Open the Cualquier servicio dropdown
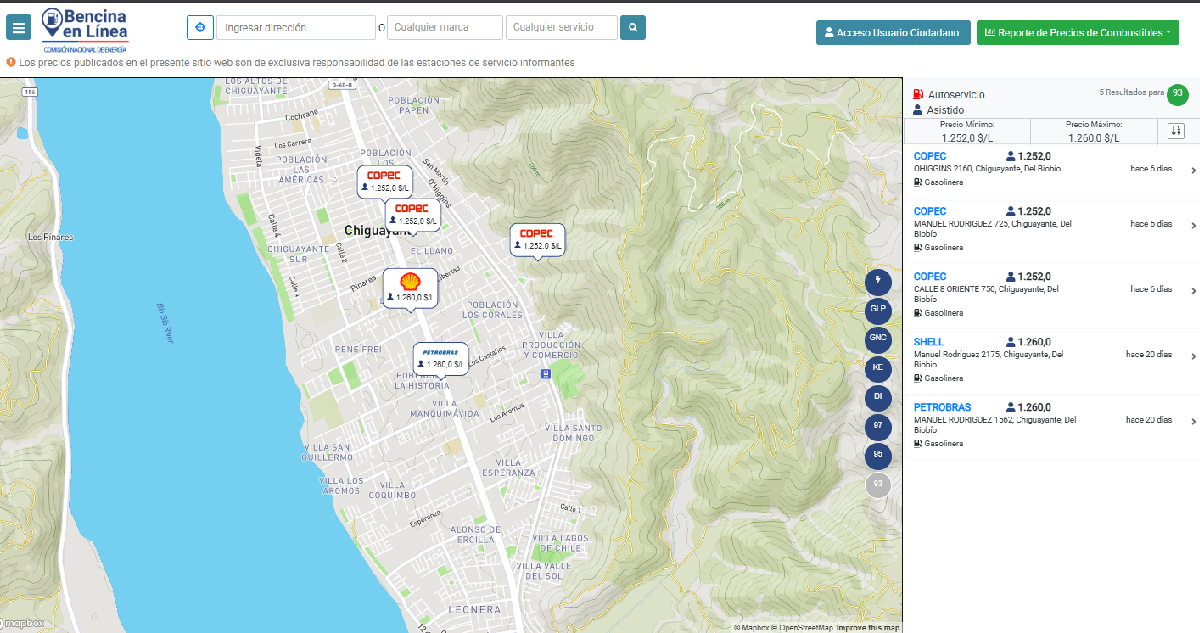The width and height of the screenshot is (1200, 633). click(x=561, y=27)
